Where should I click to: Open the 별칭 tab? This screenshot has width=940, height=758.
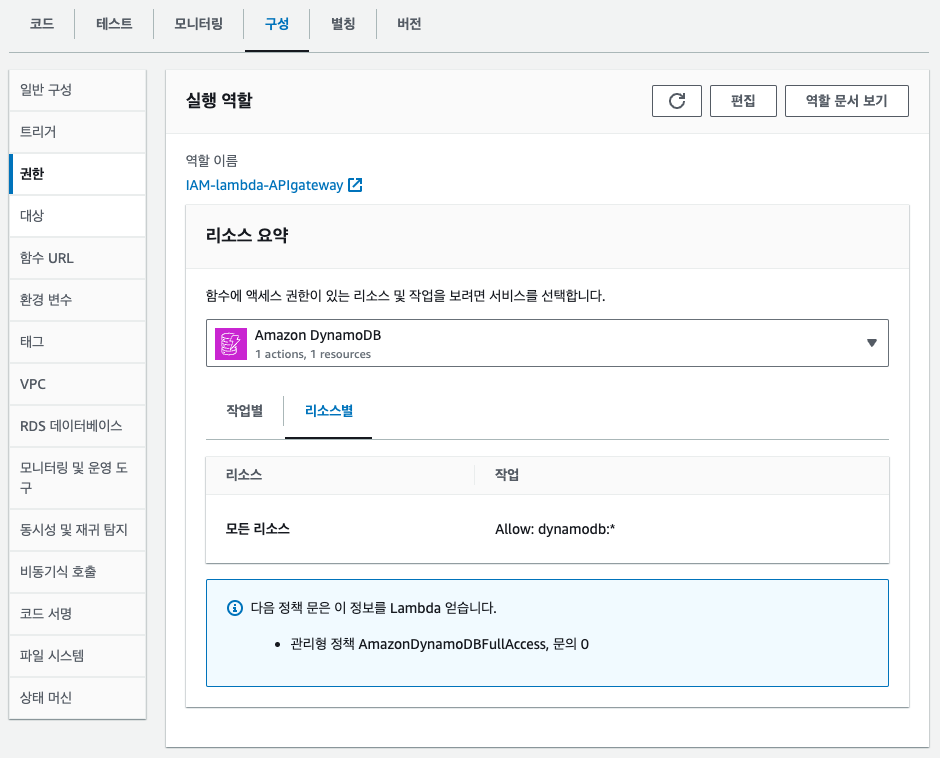pos(343,24)
